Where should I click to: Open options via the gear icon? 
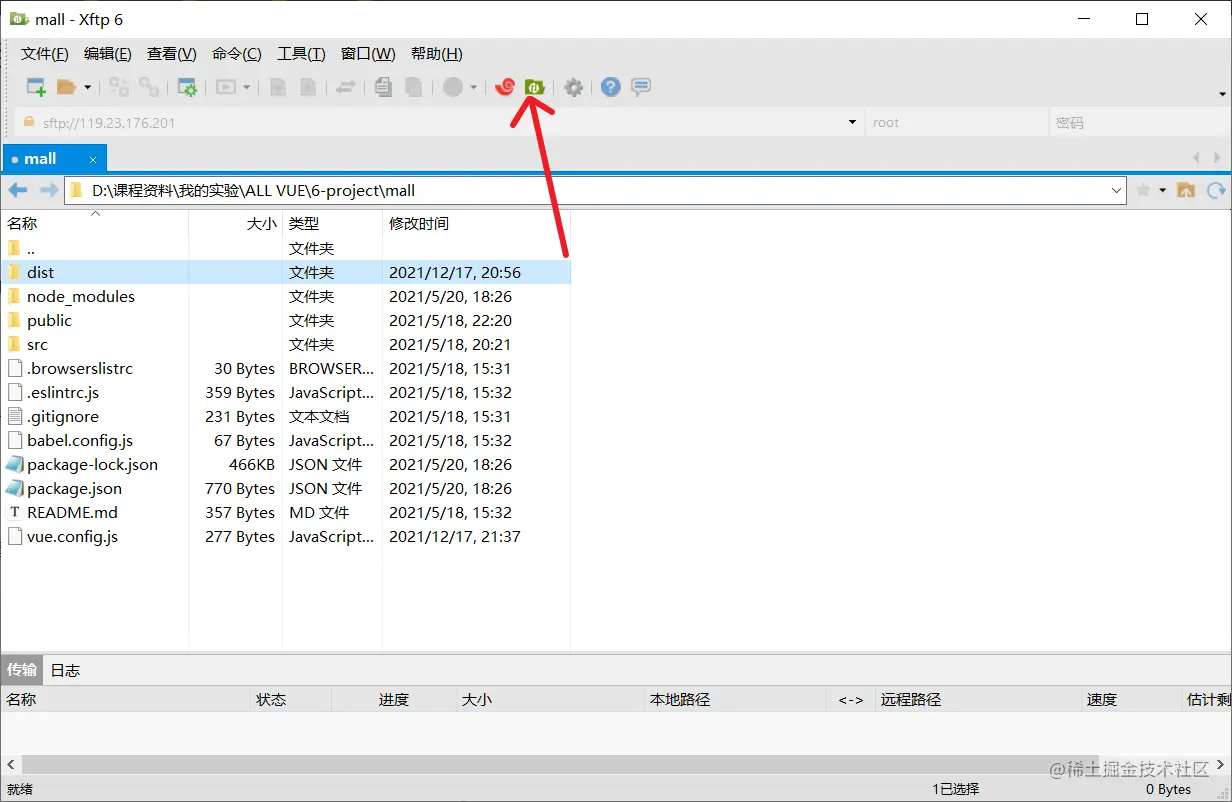point(573,87)
